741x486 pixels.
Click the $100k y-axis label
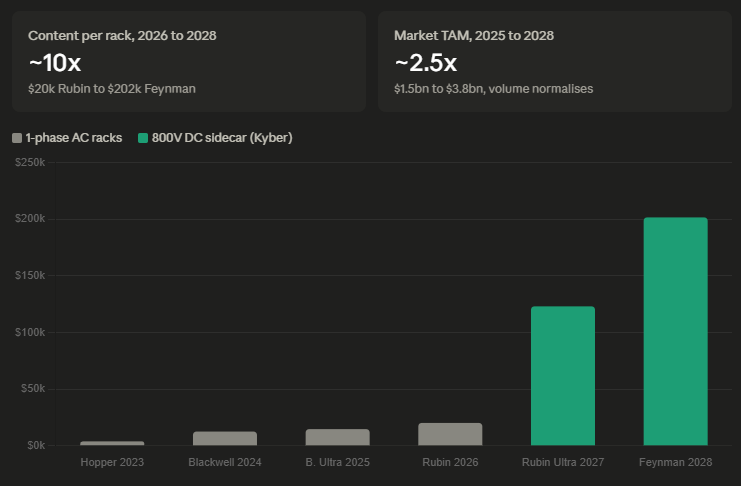30,332
